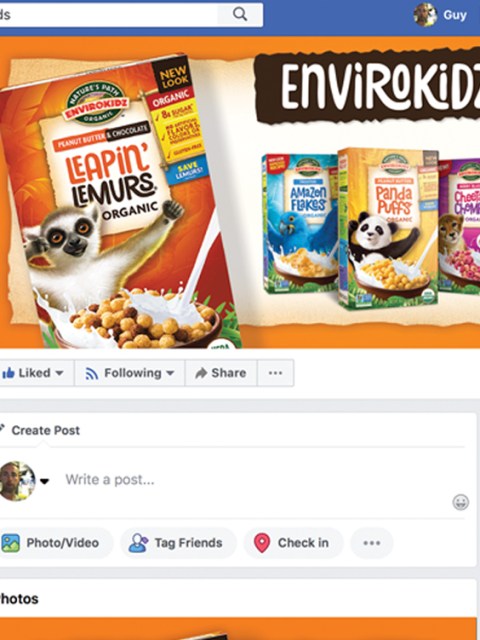Click the Guy profile name link

point(455,15)
